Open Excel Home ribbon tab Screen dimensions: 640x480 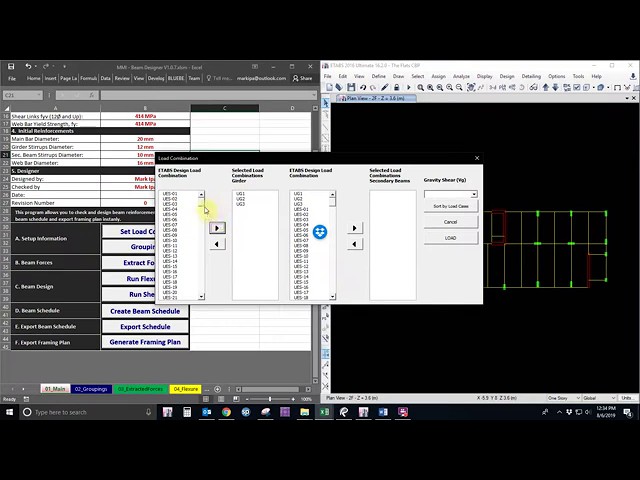(33, 78)
